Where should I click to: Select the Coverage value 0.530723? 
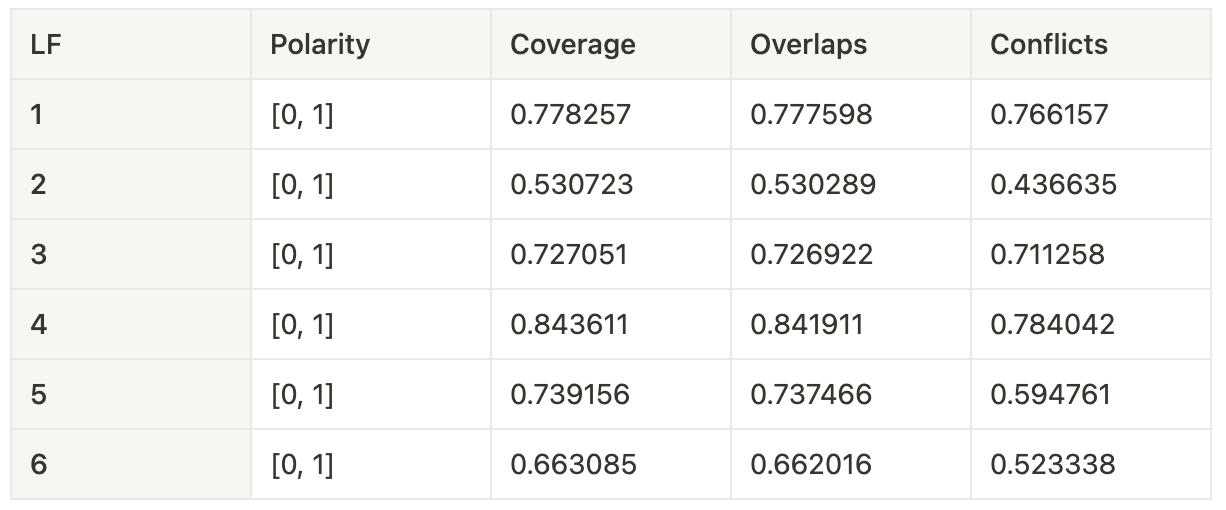pyautogui.click(x=572, y=185)
